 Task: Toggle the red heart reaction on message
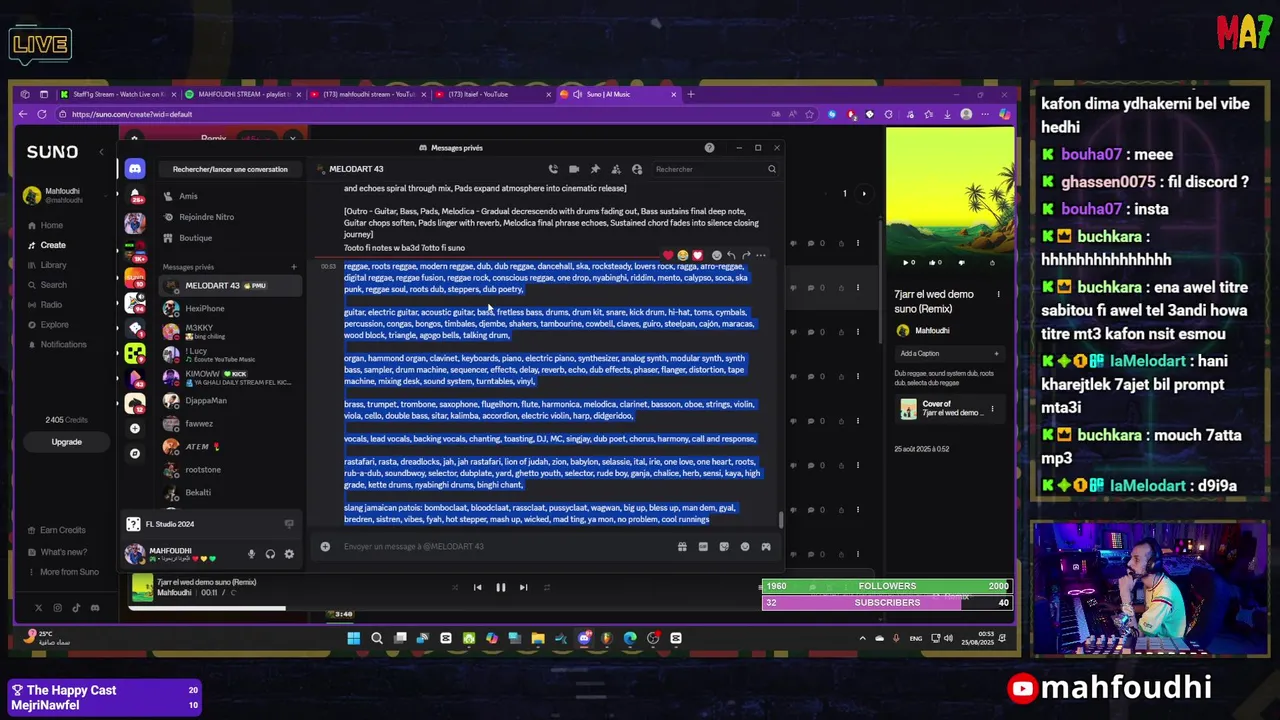668,255
